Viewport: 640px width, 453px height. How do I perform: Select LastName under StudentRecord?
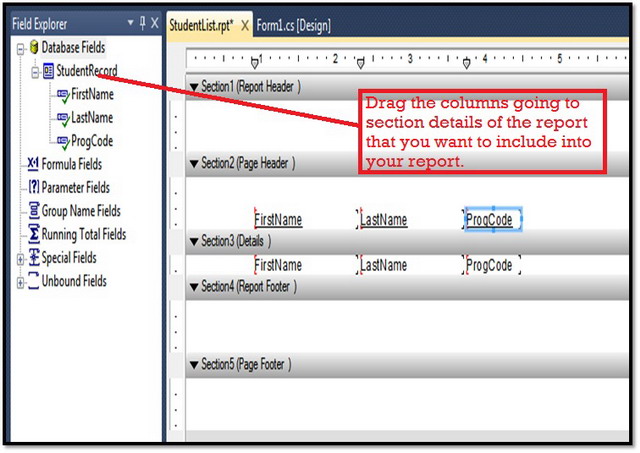[x=92, y=118]
